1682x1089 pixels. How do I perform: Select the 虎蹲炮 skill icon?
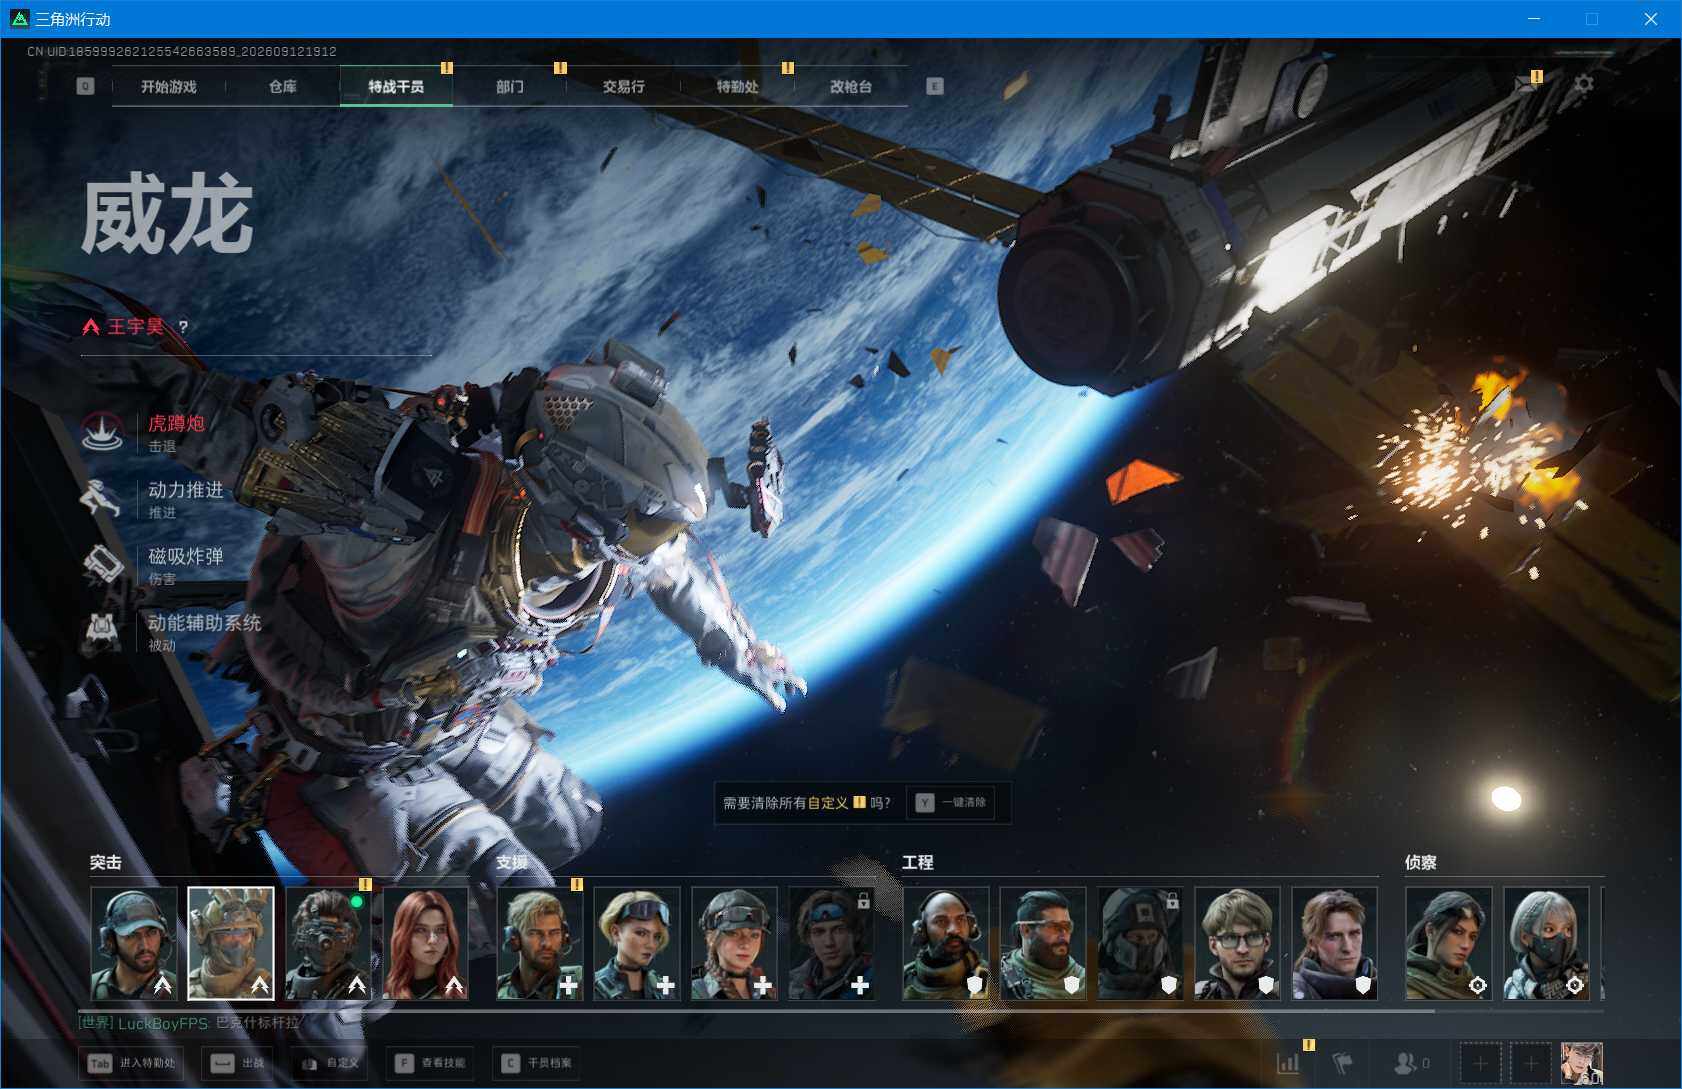point(102,432)
